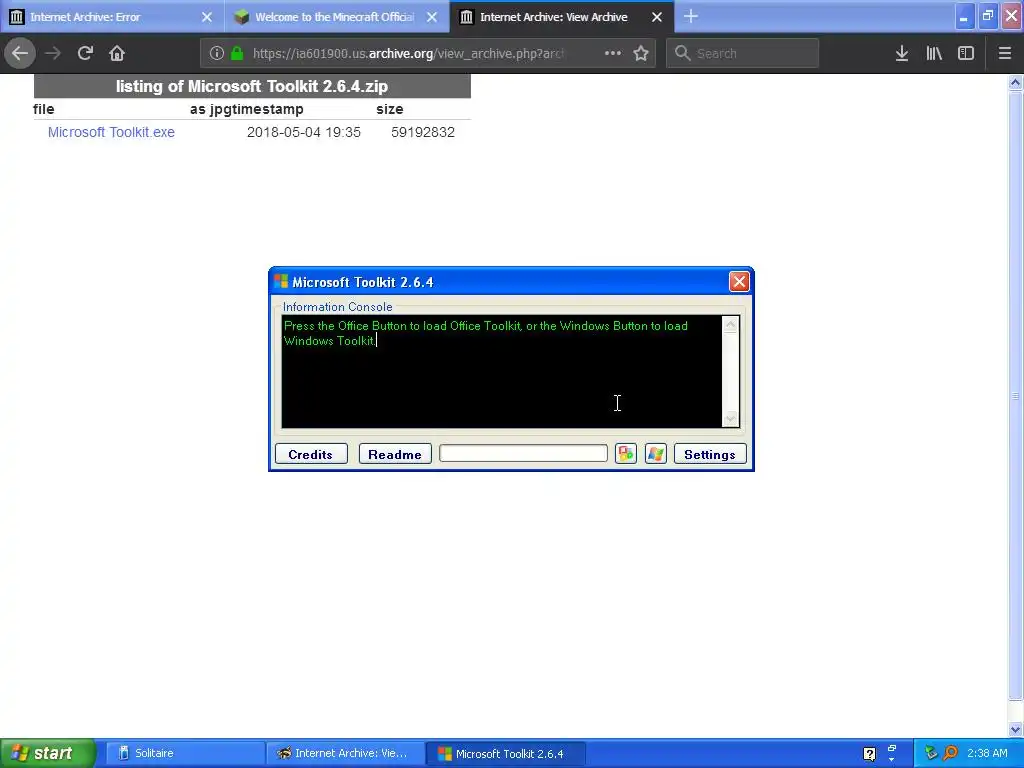The width and height of the screenshot is (1024, 768).
Task: Click the archive.org URL address field
Action: (408, 54)
